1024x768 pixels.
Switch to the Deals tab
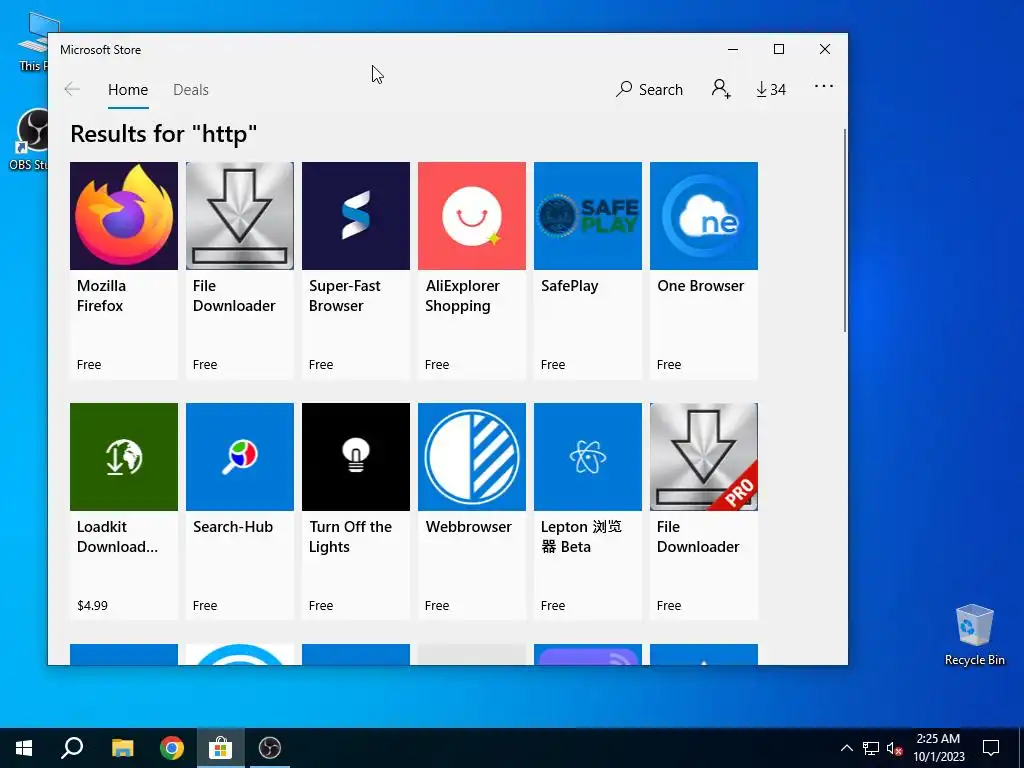point(191,89)
